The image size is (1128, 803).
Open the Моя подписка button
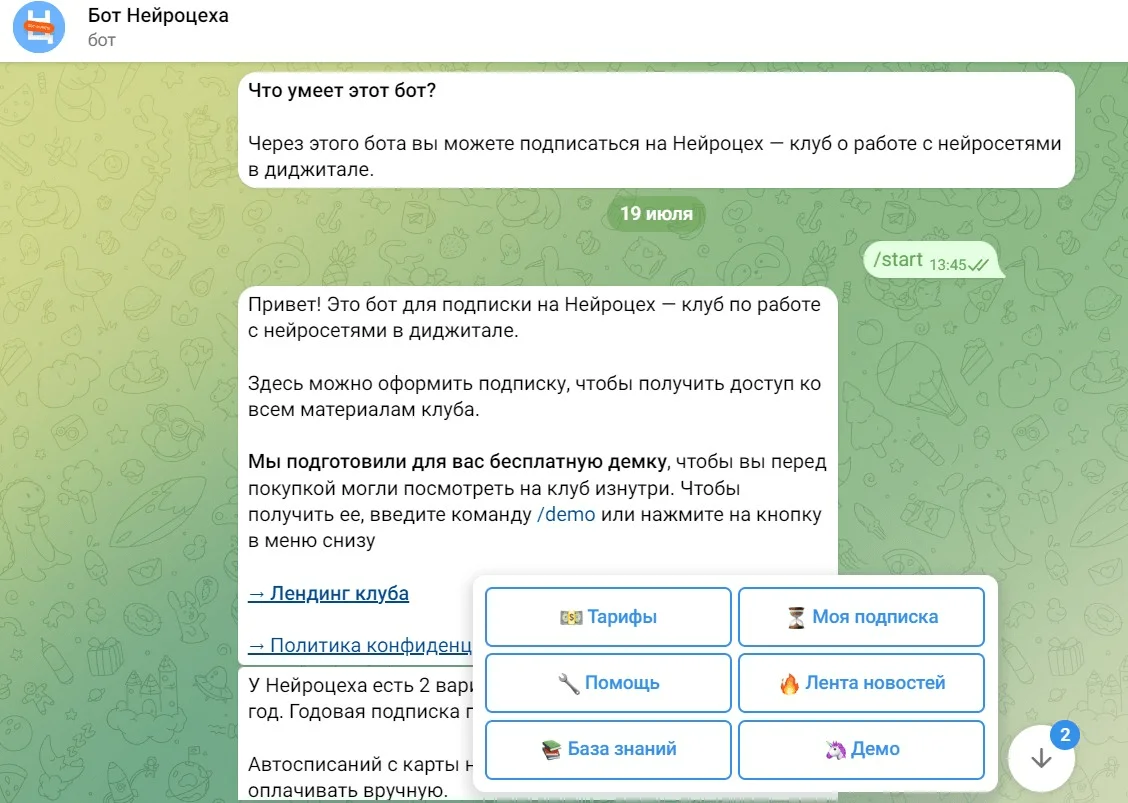[x=861, y=617]
